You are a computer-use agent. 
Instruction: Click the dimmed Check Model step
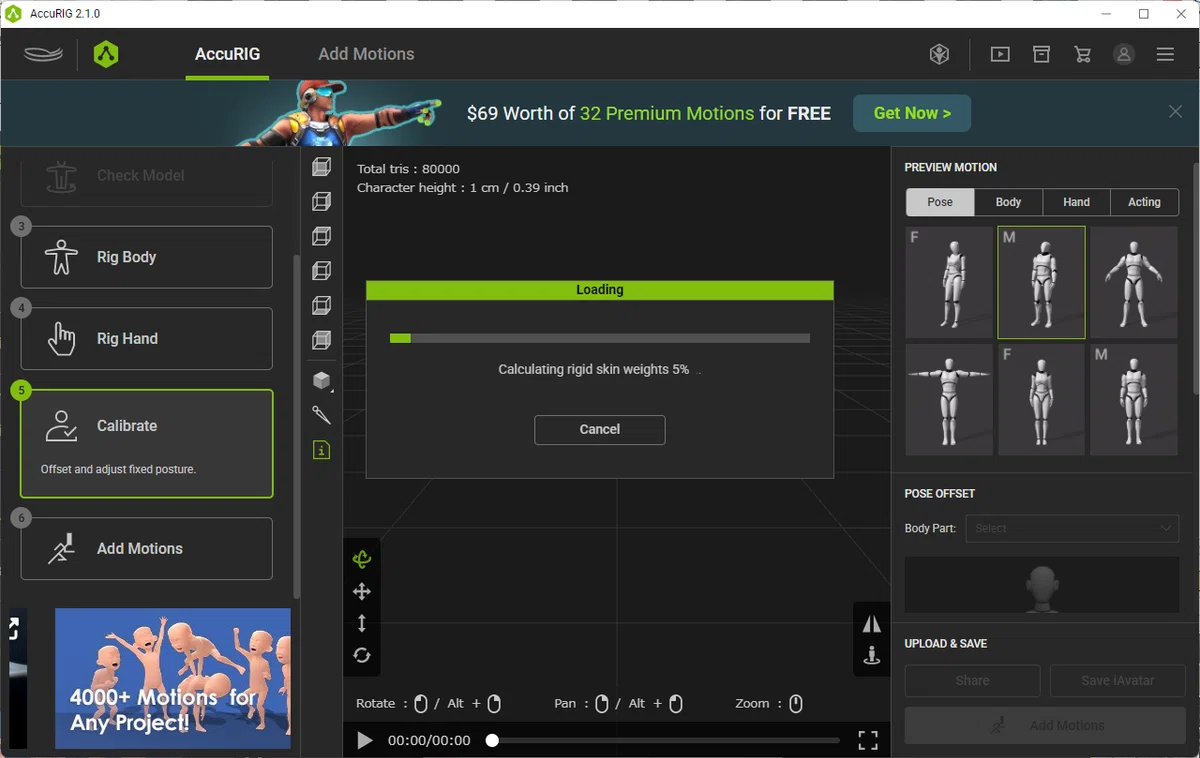click(147, 178)
